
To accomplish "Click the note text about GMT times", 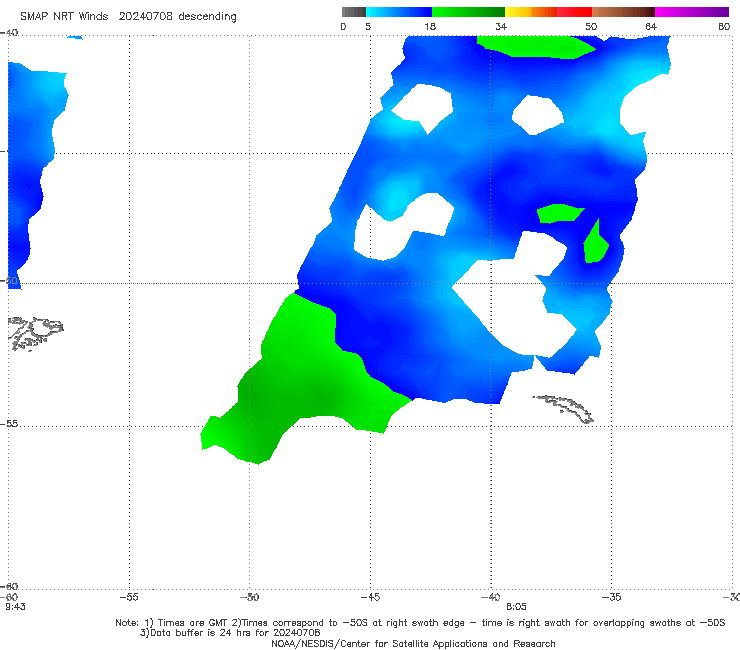I will coord(420,623).
